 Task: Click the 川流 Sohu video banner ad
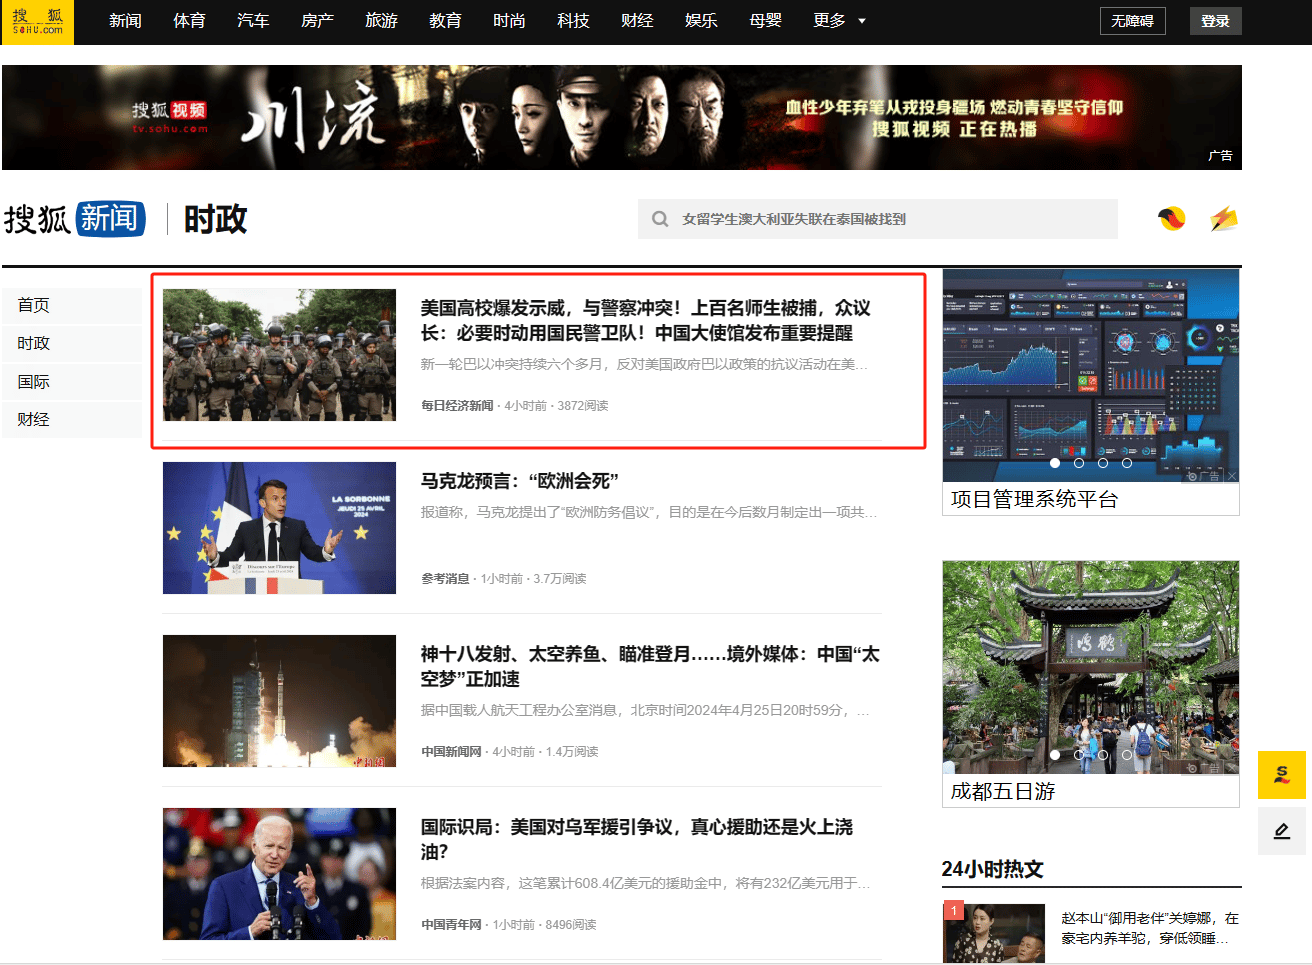[622, 118]
